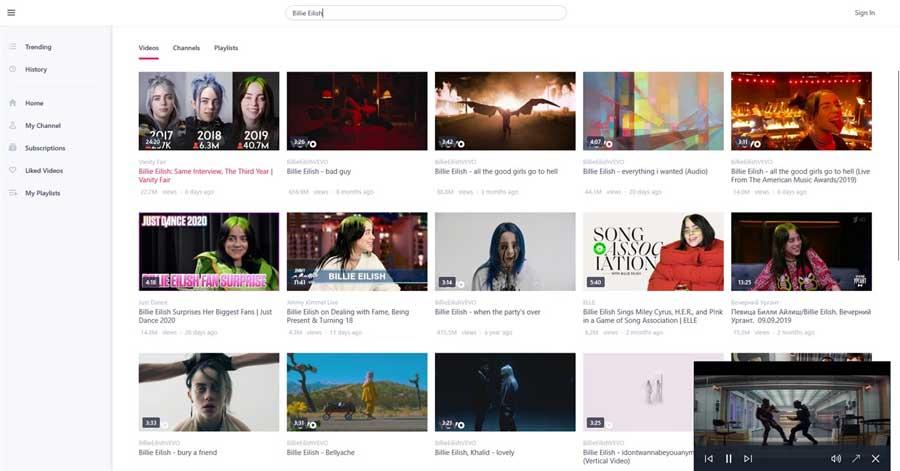900x471 pixels.
Task: Switch to the Playlists tab
Action: [x=226, y=48]
